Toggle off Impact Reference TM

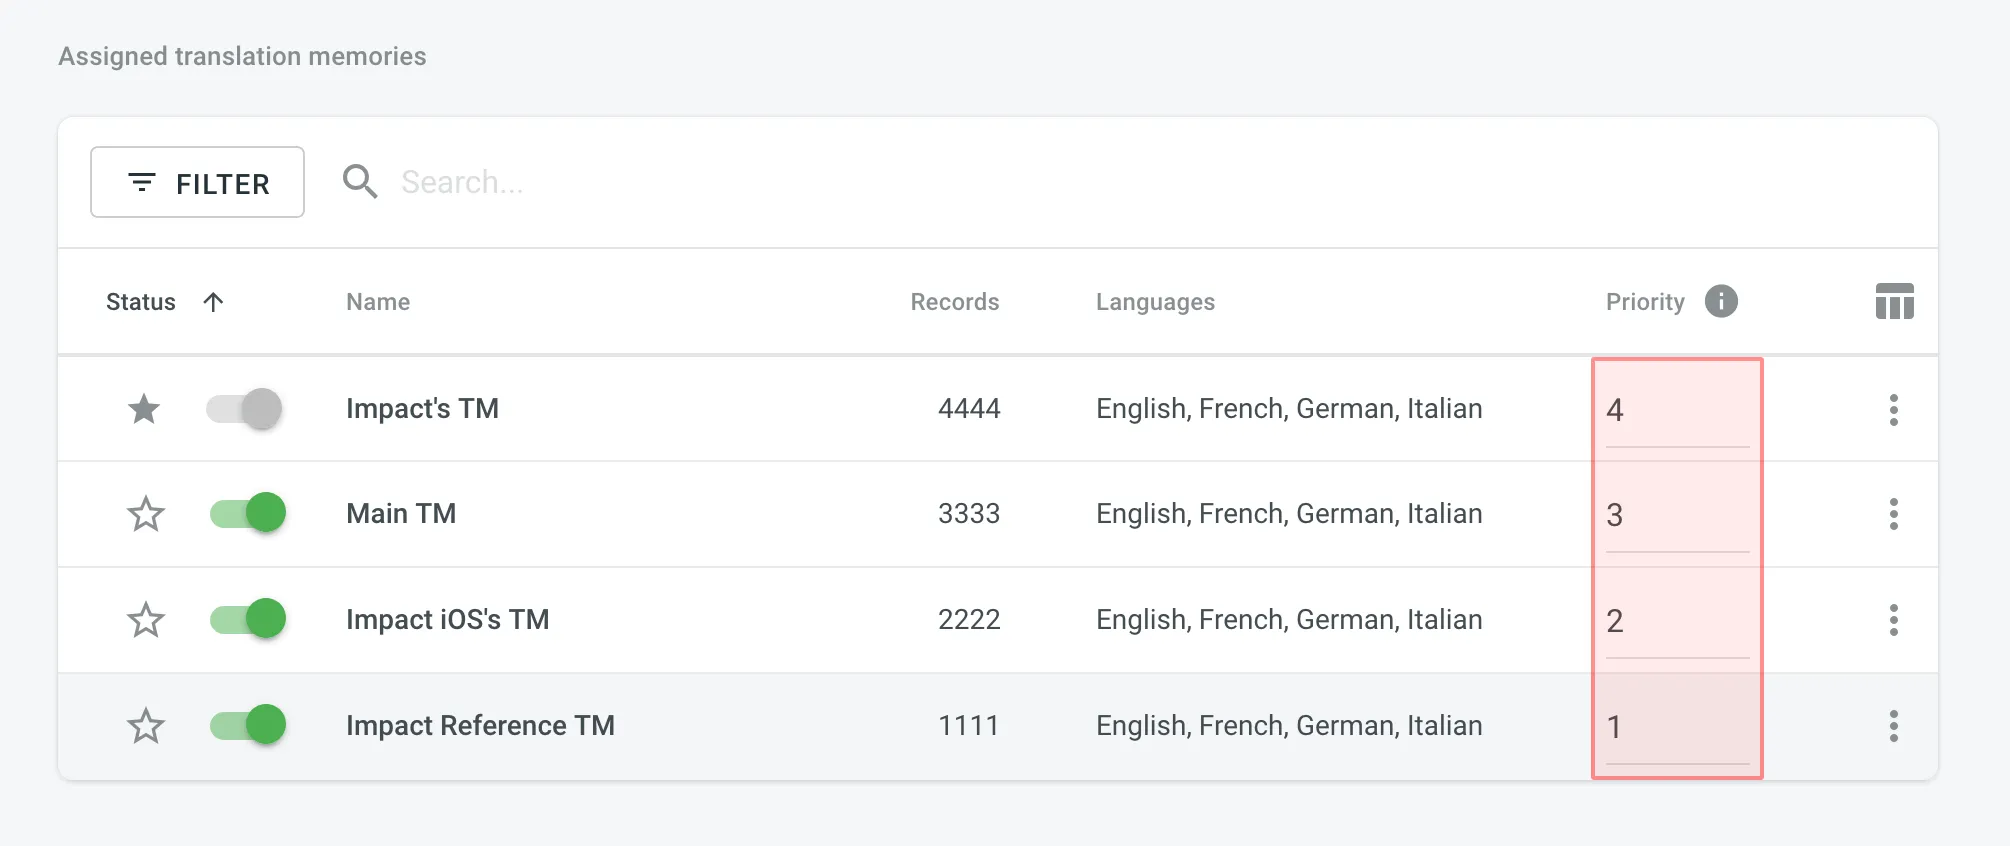(x=248, y=725)
